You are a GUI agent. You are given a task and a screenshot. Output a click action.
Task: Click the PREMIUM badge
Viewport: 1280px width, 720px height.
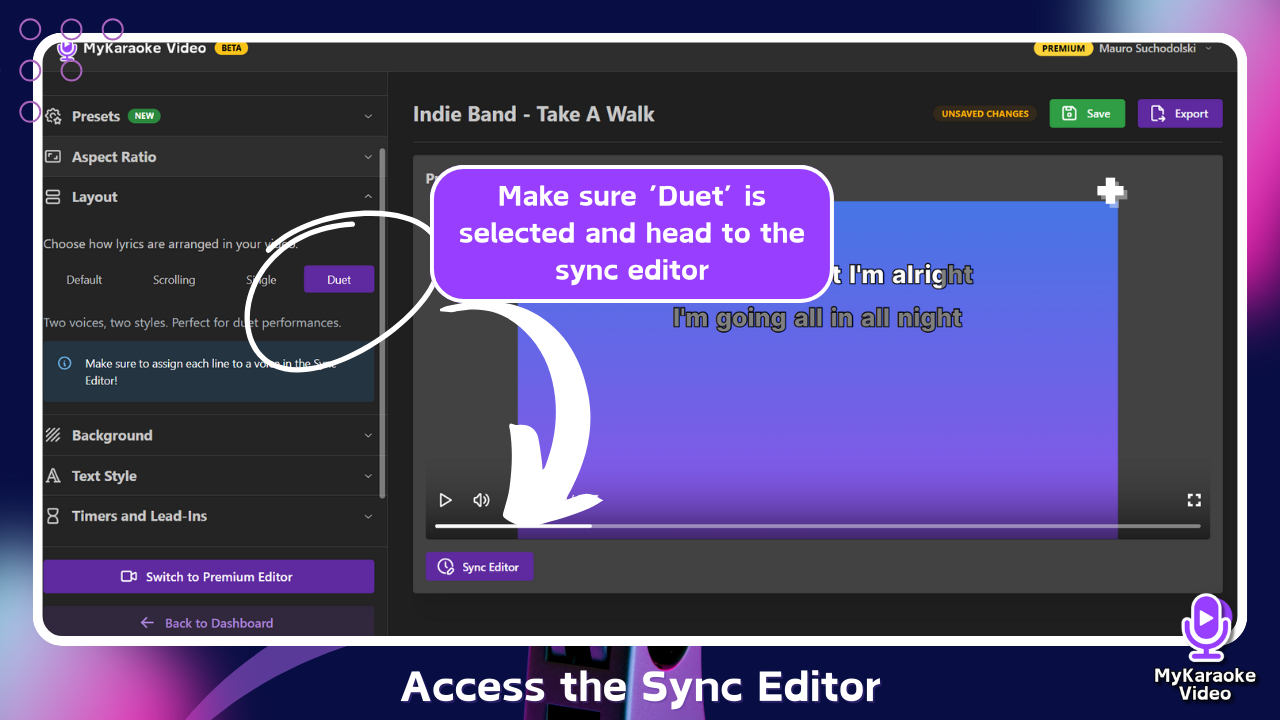click(x=1063, y=48)
